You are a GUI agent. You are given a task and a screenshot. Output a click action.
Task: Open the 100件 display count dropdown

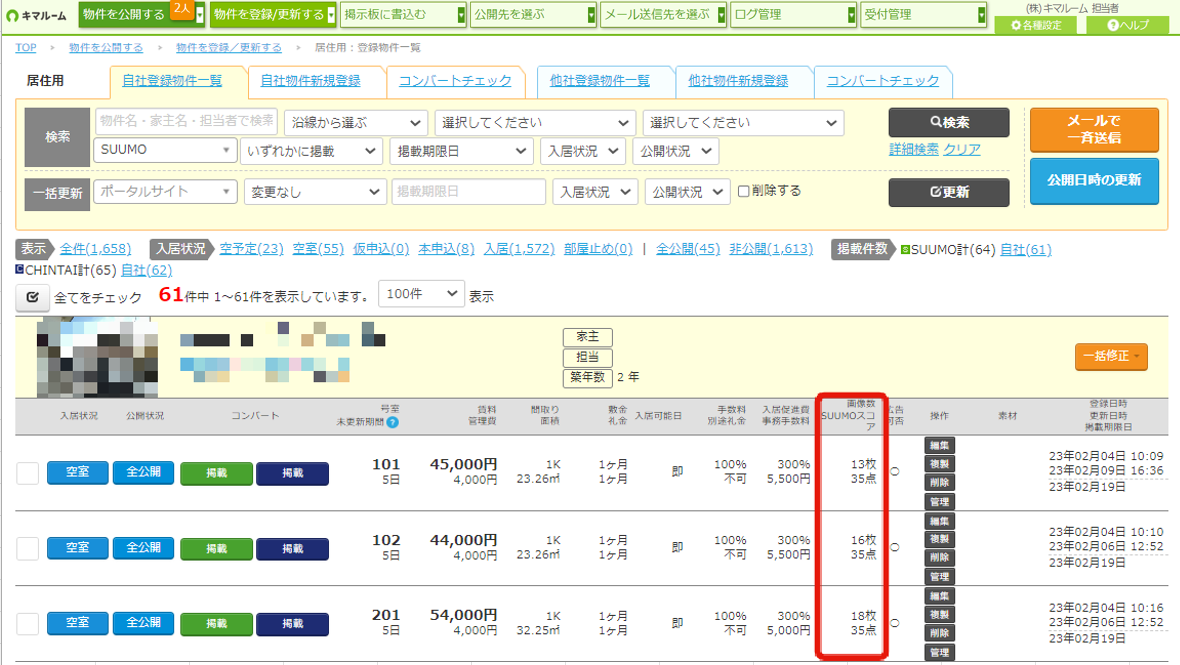coord(421,294)
